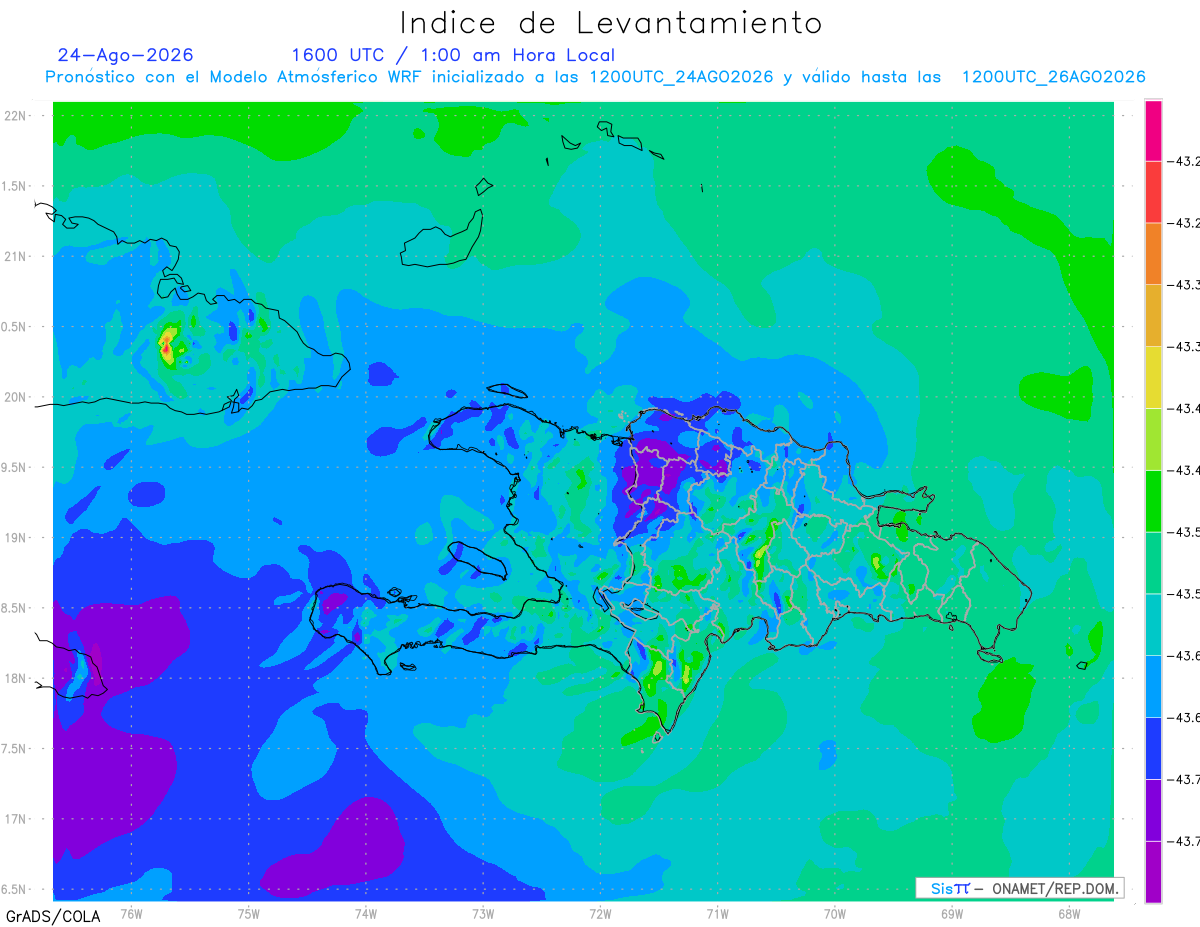
Task: Click the 71W longitude label
Action: tap(717, 914)
